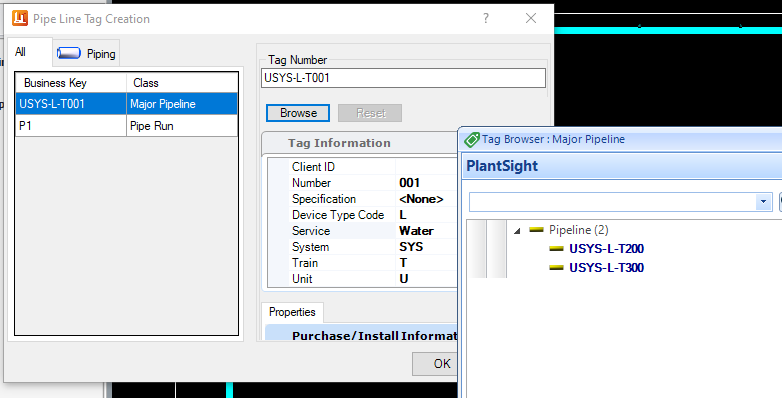This screenshot has height=399, width=783.
Task: Click the disabled Reset button
Action: click(x=370, y=113)
